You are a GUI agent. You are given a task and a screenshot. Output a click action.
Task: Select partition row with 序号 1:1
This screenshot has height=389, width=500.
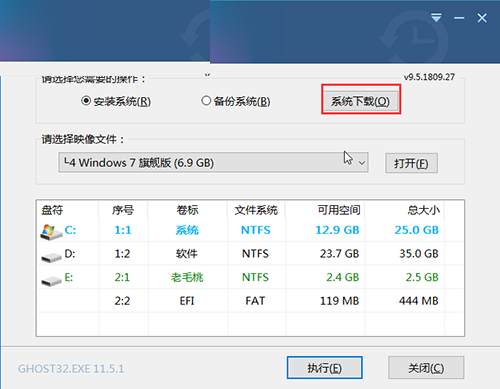pyautogui.click(x=250, y=230)
